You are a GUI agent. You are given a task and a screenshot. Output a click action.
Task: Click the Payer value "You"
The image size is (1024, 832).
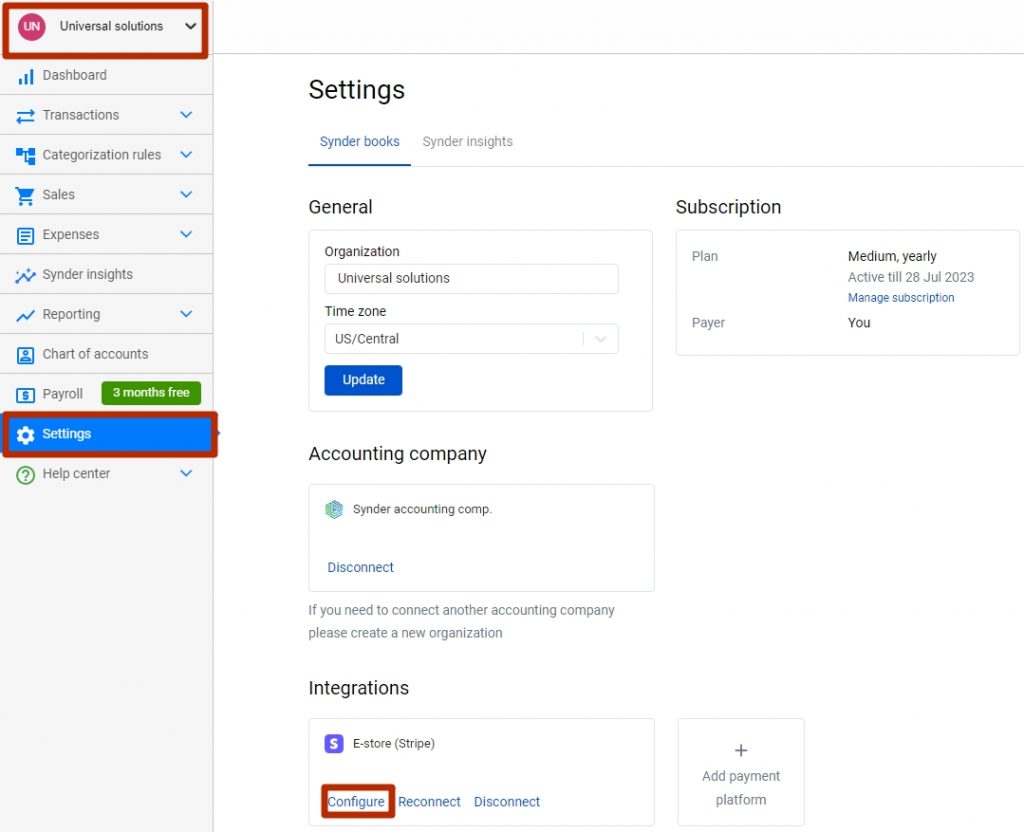tap(859, 323)
